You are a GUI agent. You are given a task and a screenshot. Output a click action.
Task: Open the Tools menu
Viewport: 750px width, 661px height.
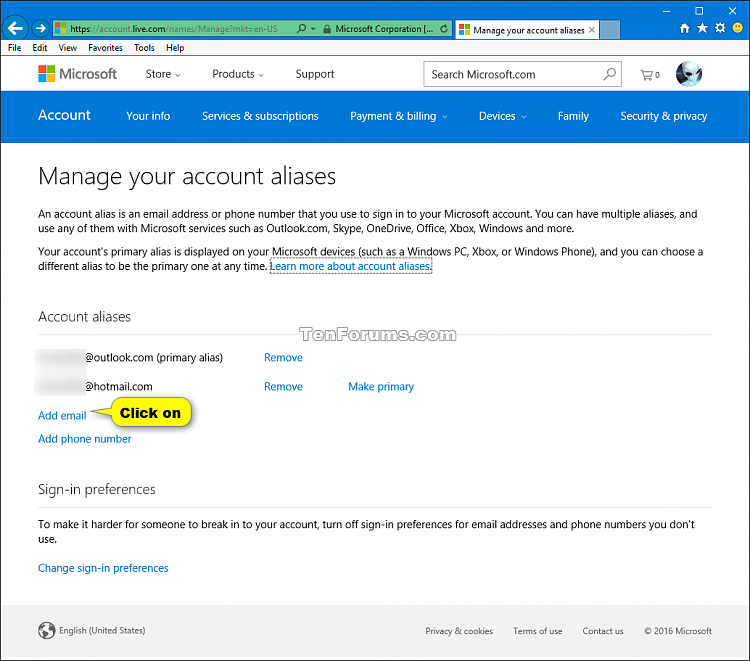(x=144, y=48)
